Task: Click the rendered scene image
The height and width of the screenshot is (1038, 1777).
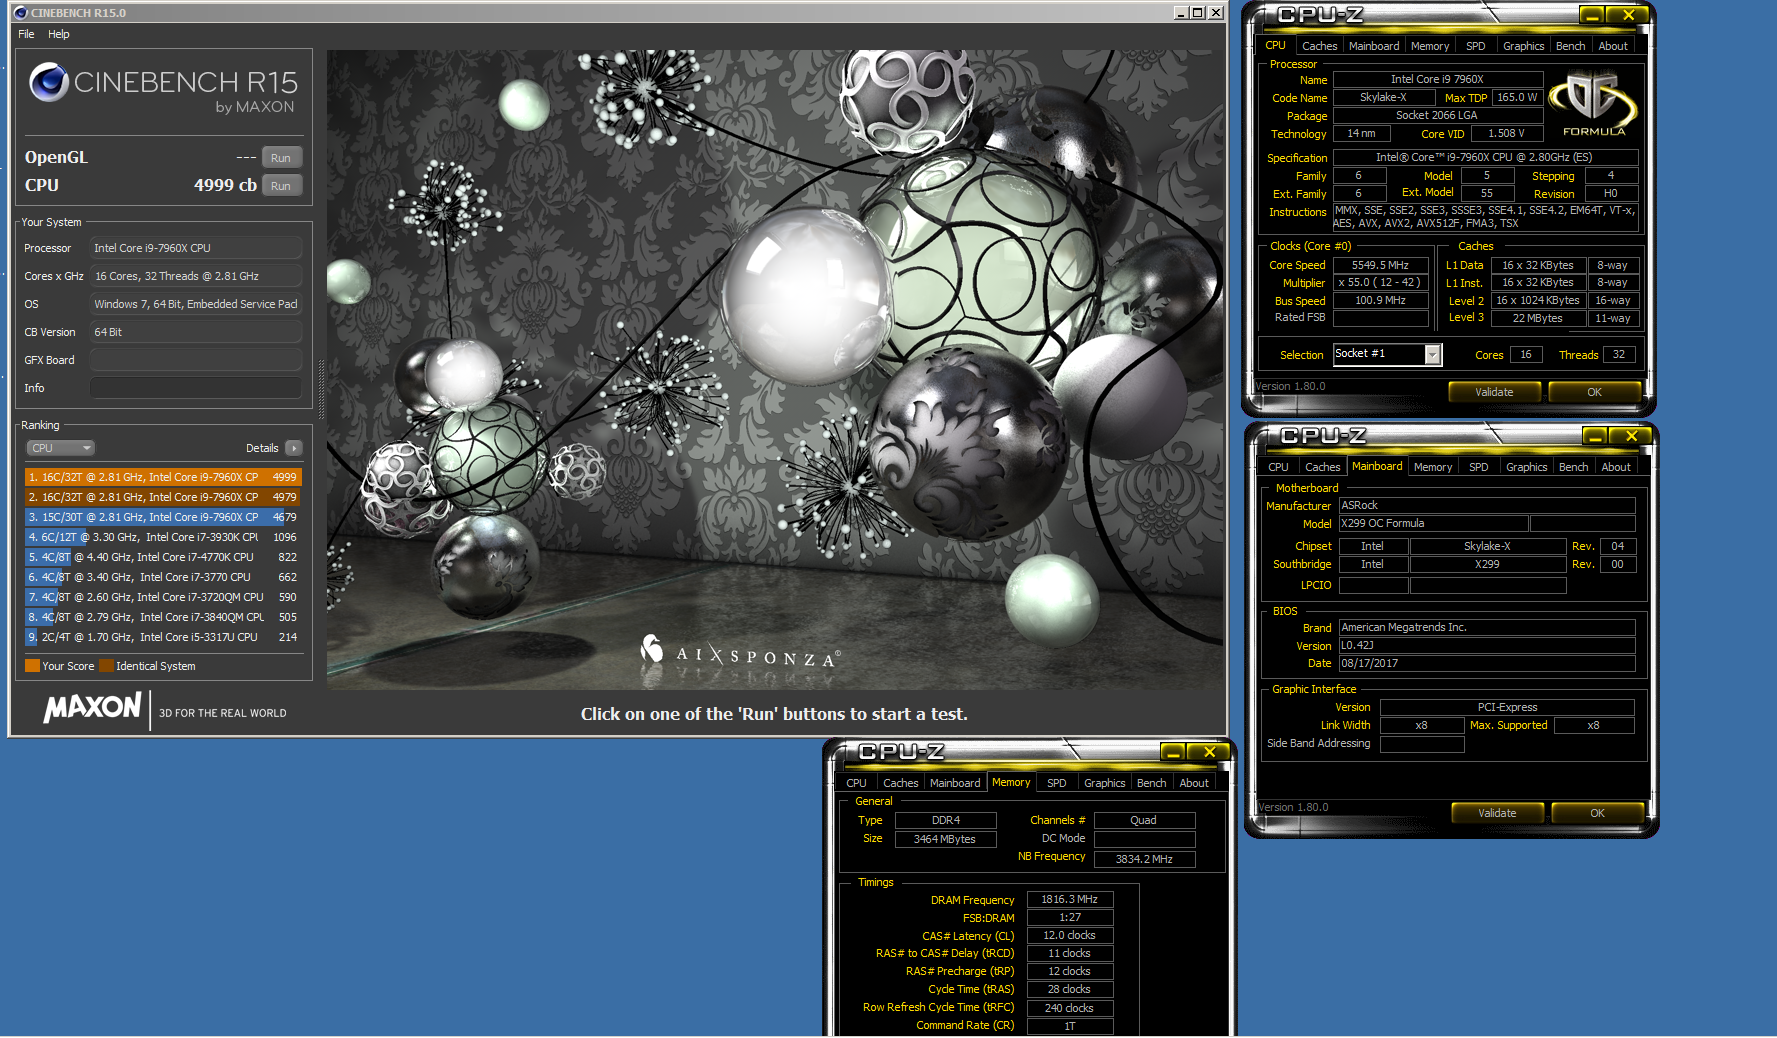Action: click(x=775, y=369)
